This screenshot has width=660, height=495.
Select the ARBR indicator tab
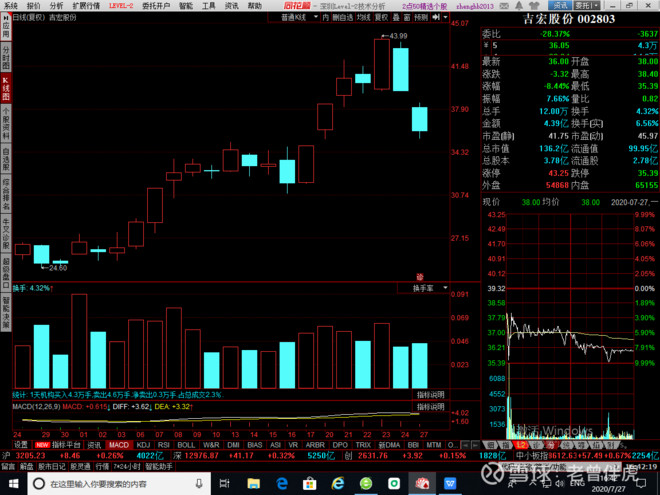[315, 445]
